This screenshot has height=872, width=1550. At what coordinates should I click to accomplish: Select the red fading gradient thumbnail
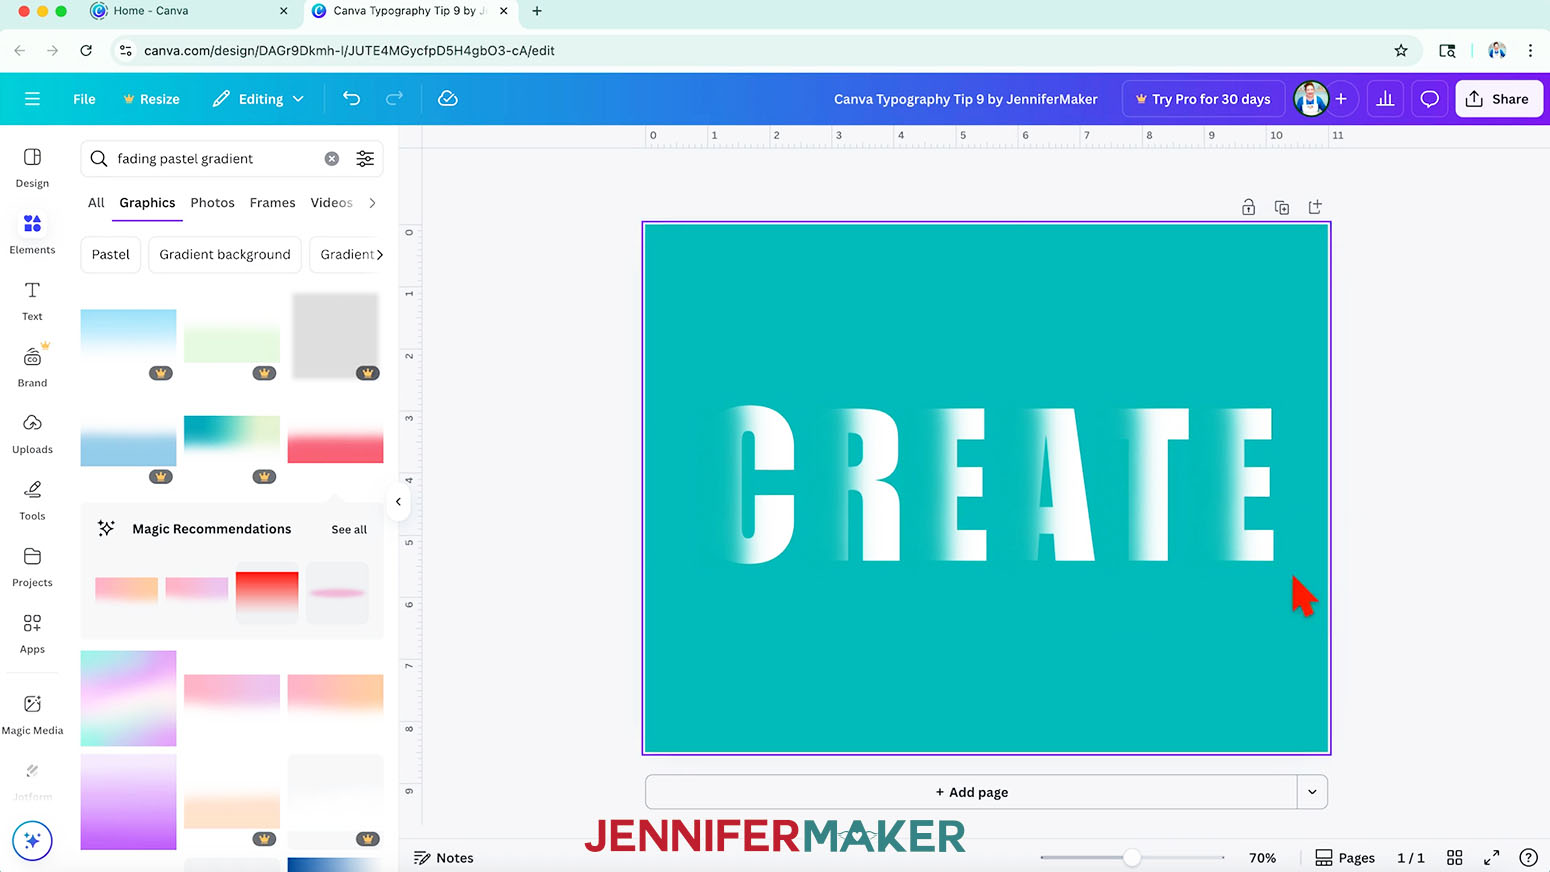(x=335, y=439)
